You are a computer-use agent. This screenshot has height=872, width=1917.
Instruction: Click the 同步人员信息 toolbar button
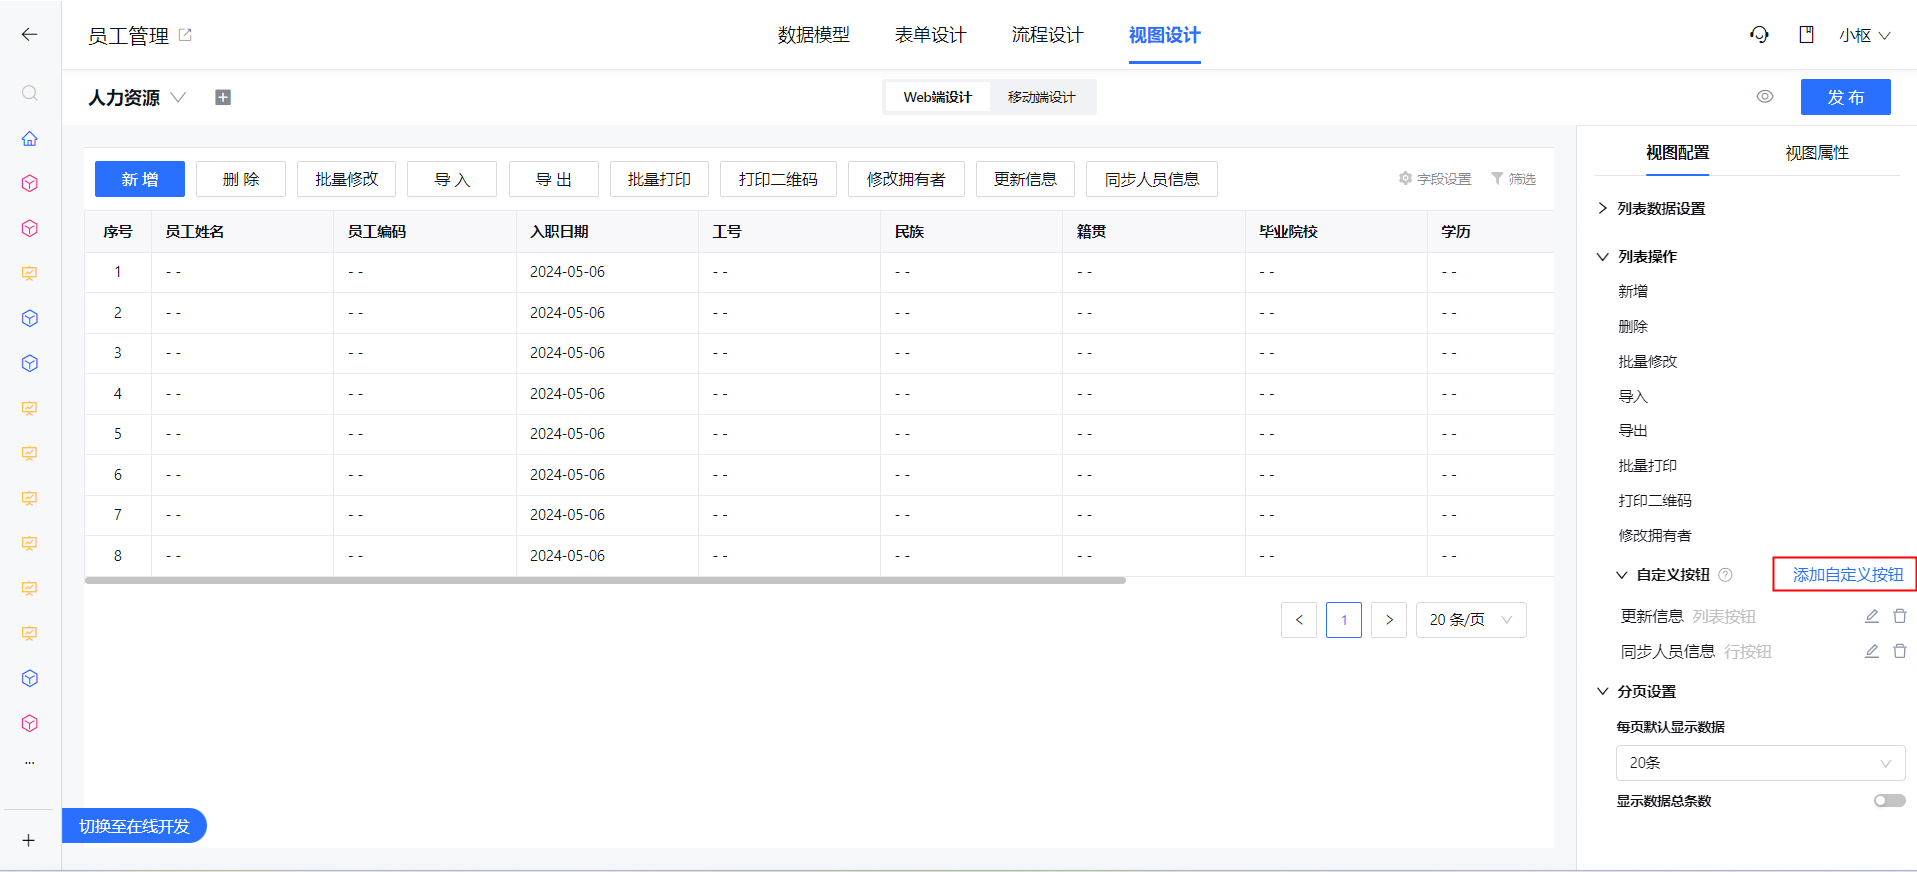(x=1152, y=179)
